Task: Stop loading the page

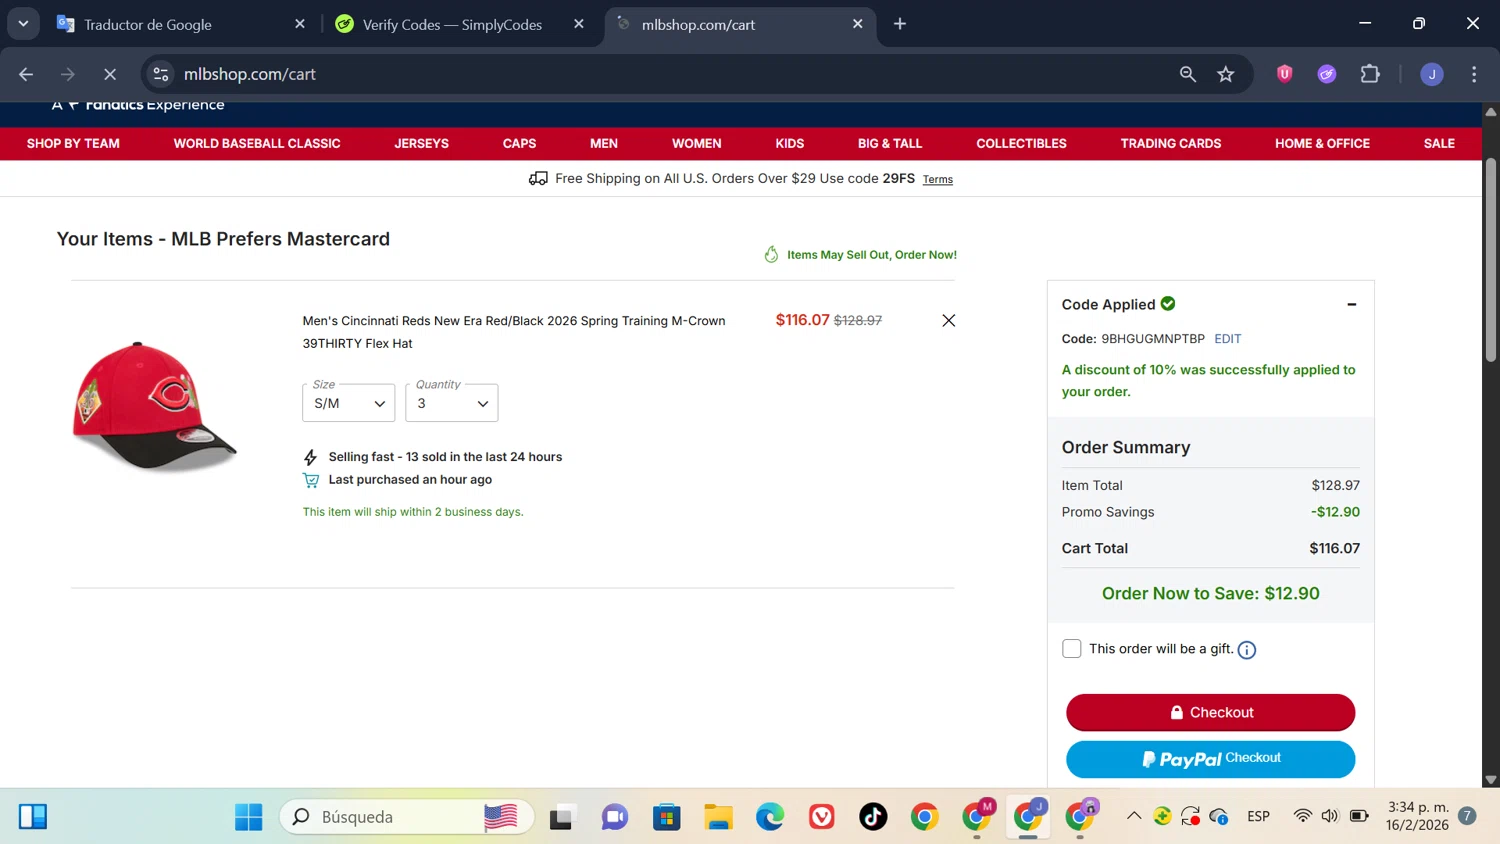Action: point(110,74)
